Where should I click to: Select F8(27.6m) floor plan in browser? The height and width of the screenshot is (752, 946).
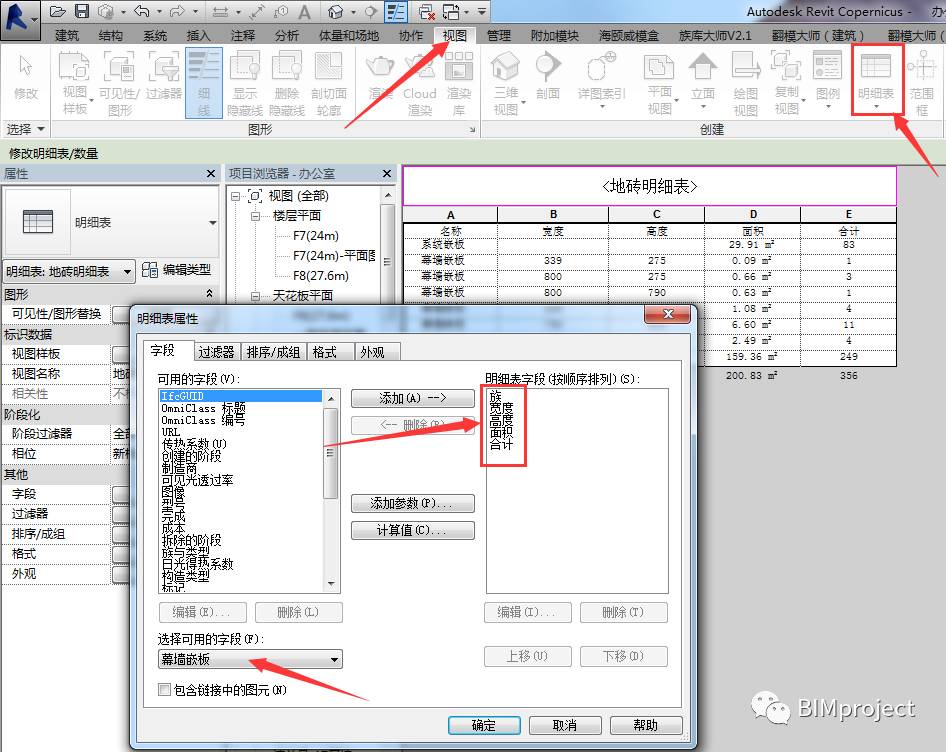320,276
